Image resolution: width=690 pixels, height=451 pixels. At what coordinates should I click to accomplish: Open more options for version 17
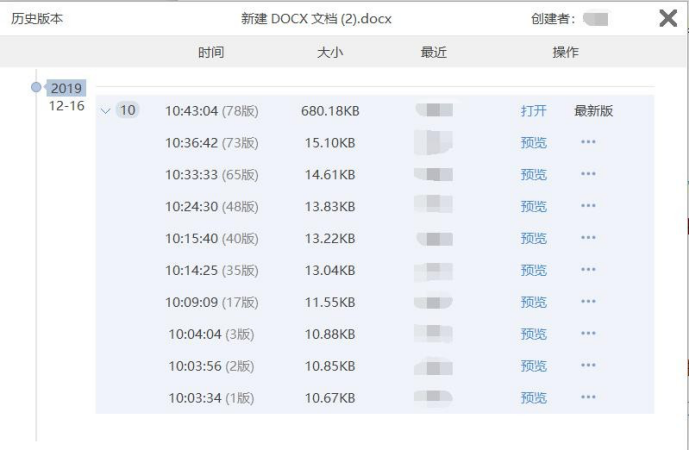click(x=588, y=302)
